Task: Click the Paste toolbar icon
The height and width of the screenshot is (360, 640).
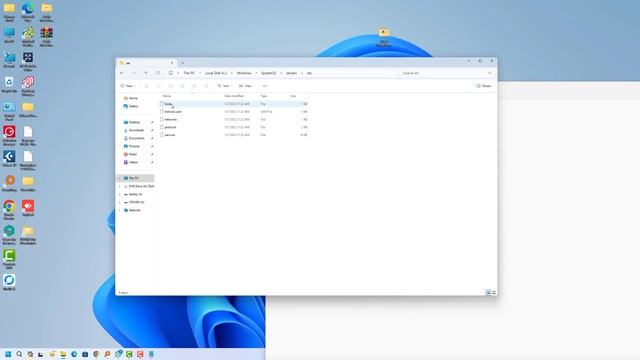Action: point(170,86)
